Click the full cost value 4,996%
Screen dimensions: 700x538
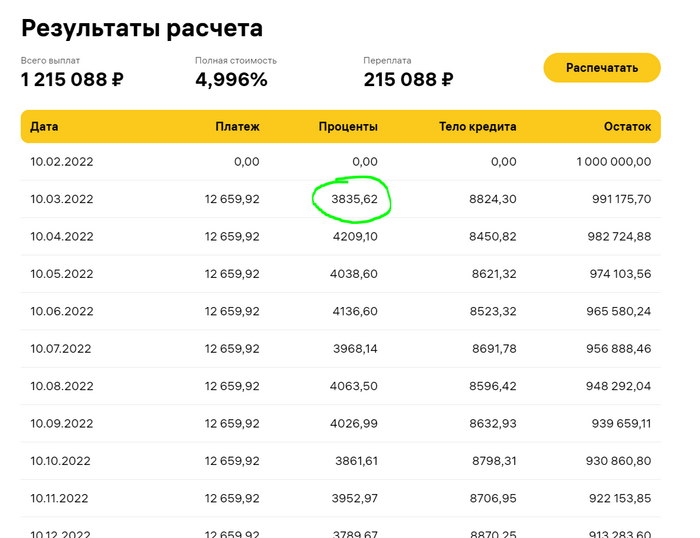tap(231, 80)
